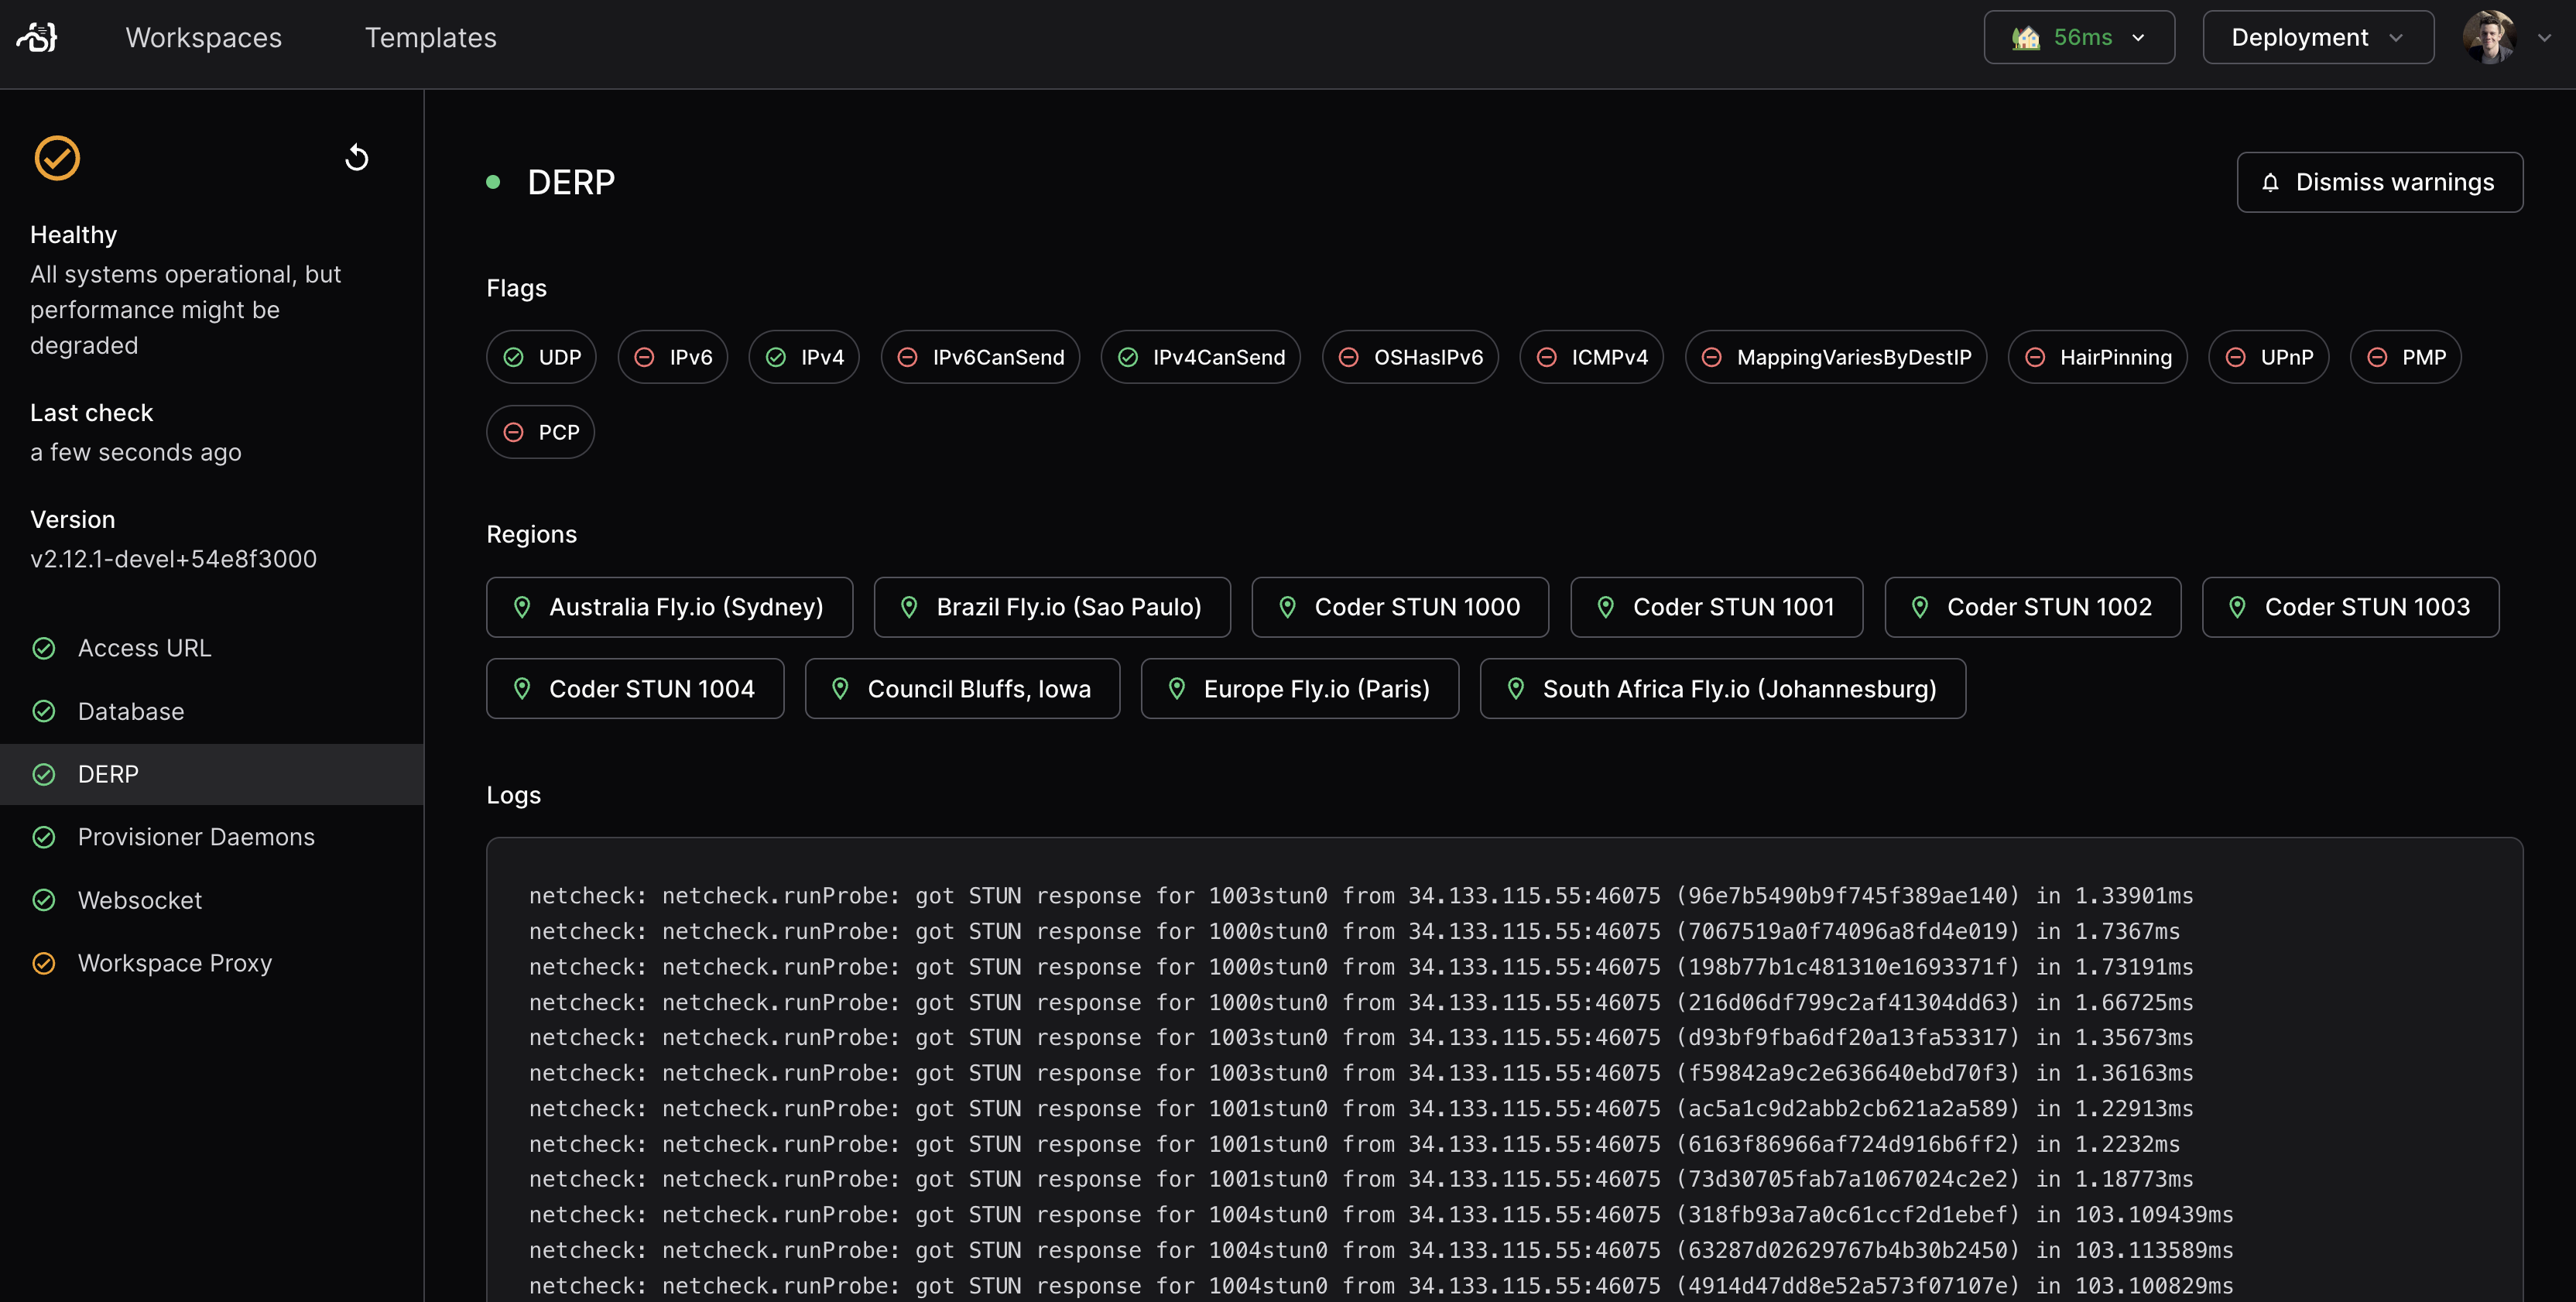
Task: Click the Coder logo icon
Action: (x=36, y=37)
